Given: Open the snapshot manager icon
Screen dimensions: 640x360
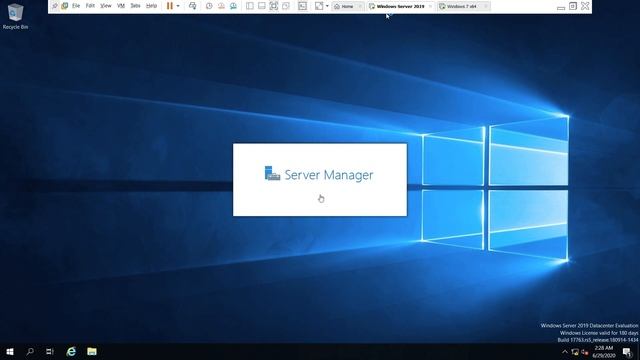Looking at the screenshot, I should click(233, 6).
